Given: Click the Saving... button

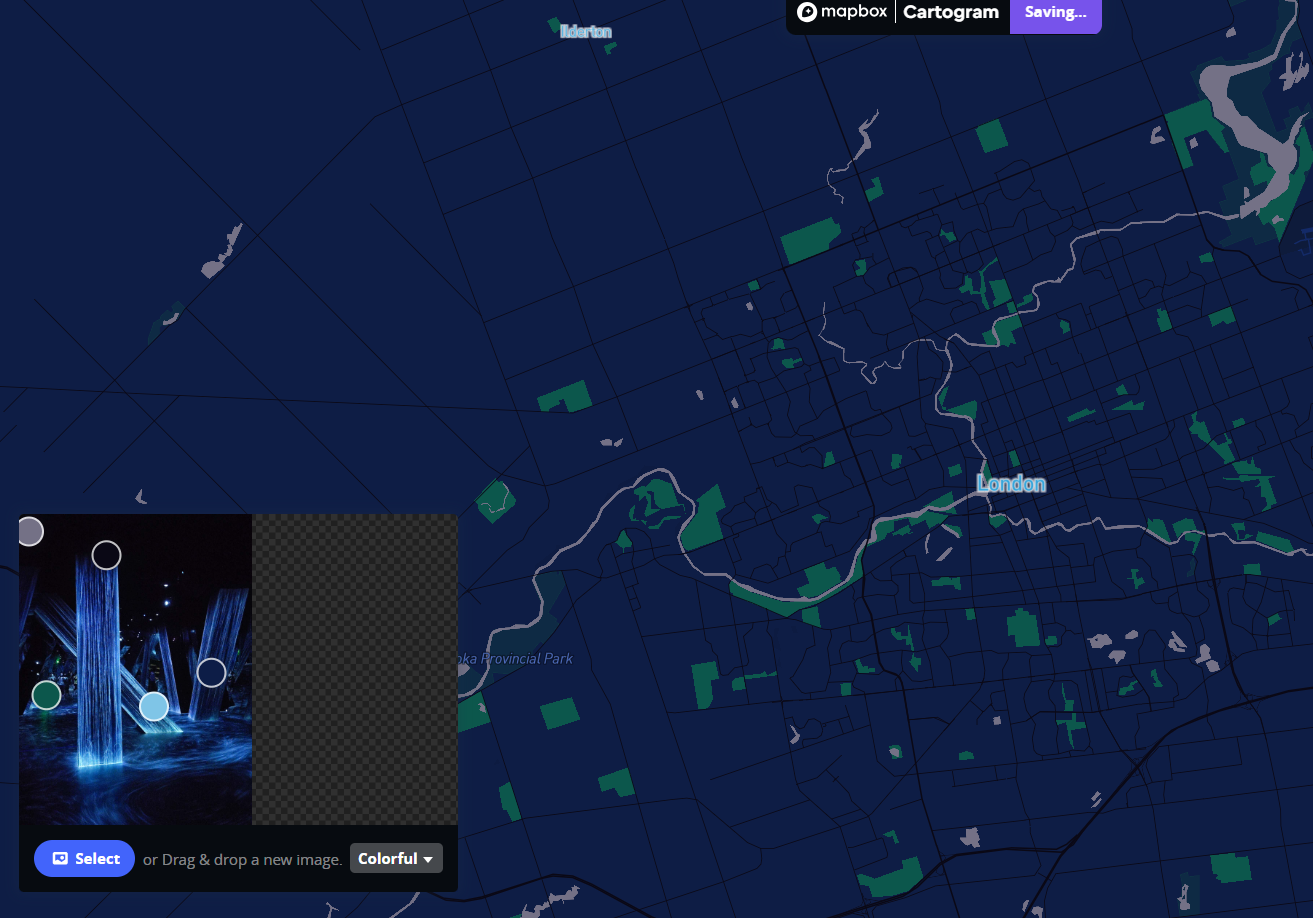Looking at the screenshot, I should 1055,12.
